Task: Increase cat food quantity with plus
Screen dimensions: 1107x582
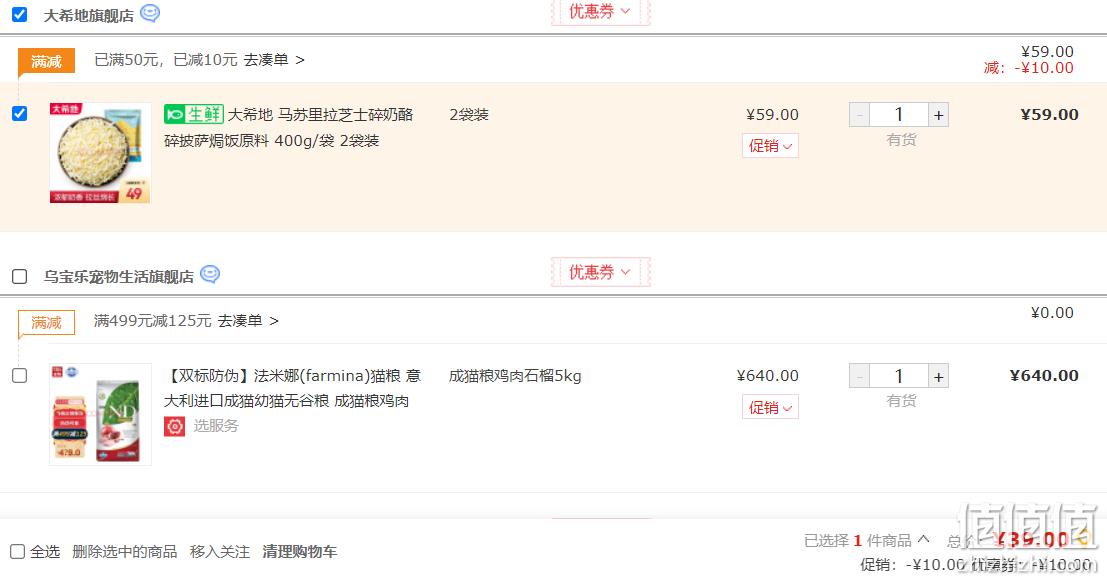Action: click(938, 376)
